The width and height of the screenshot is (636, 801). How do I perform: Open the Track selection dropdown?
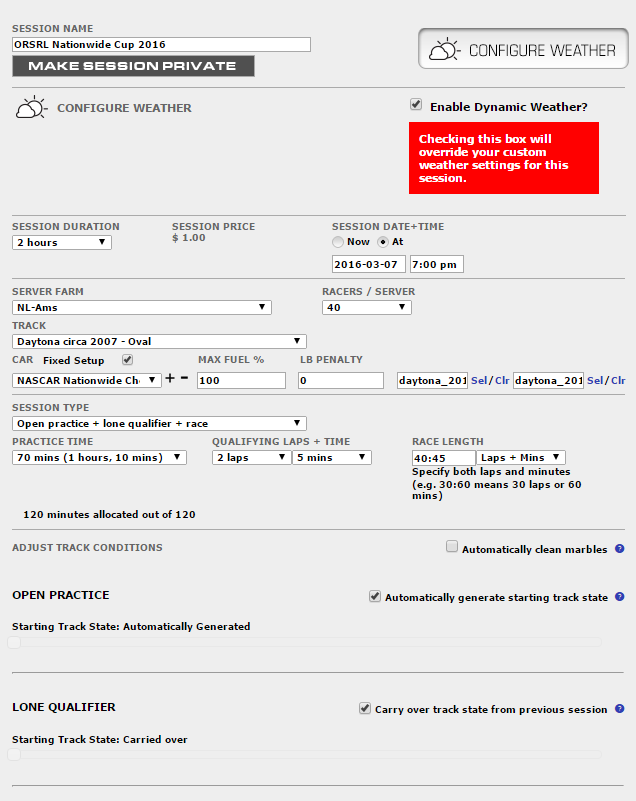[159, 341]
